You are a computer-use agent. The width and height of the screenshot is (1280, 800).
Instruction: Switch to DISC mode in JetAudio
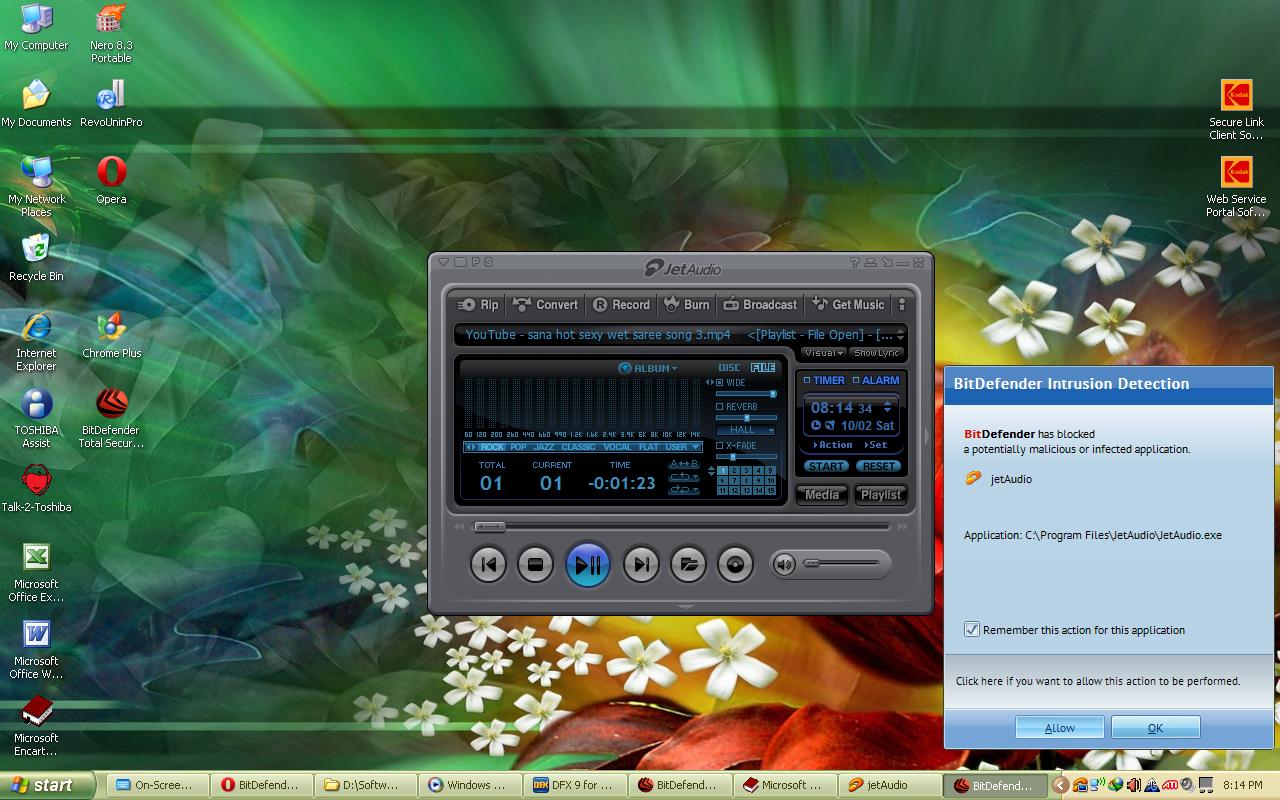pyautogui.click(x=730, y=368)
